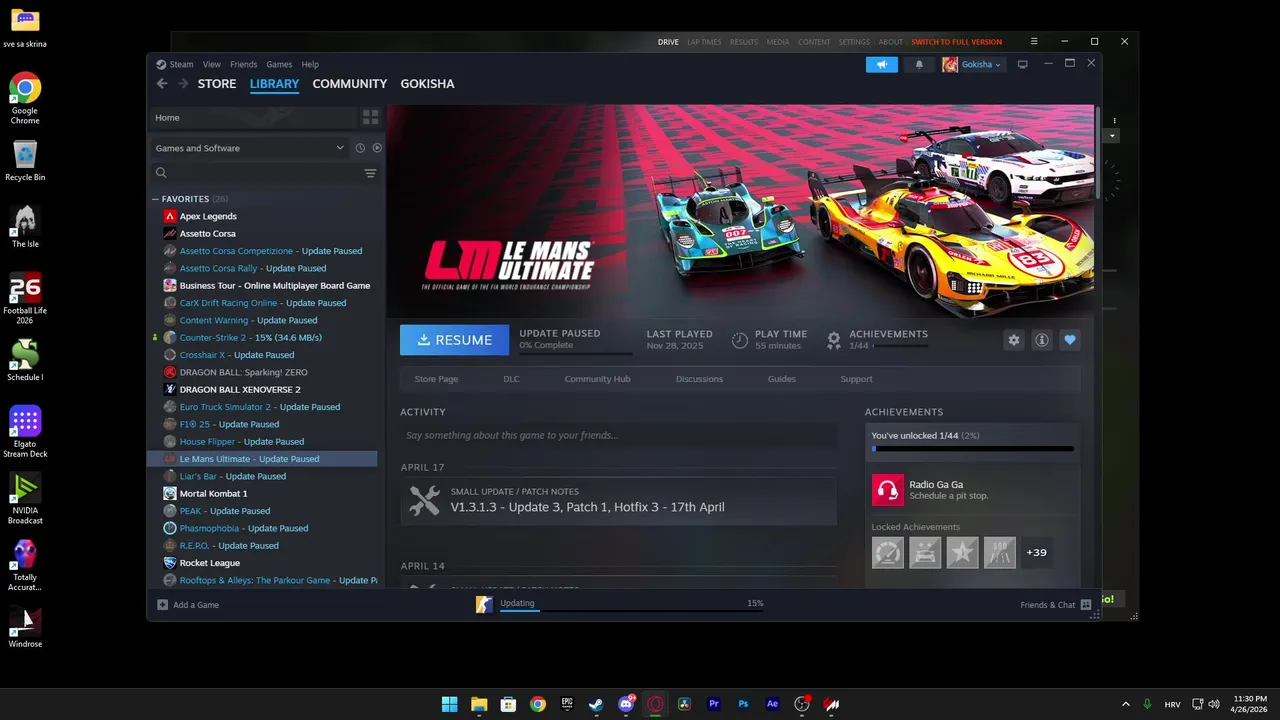Open collections grid view beside Home
Image resolution: width=1280 pixels, height=720 pixels.
click(x=371, y=117)
